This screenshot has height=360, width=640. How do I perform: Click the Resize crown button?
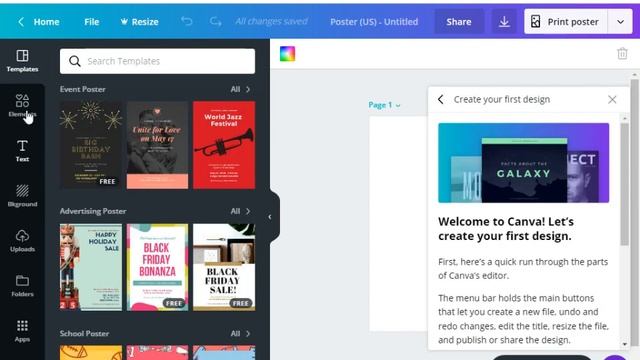click(x=139, y=22)
